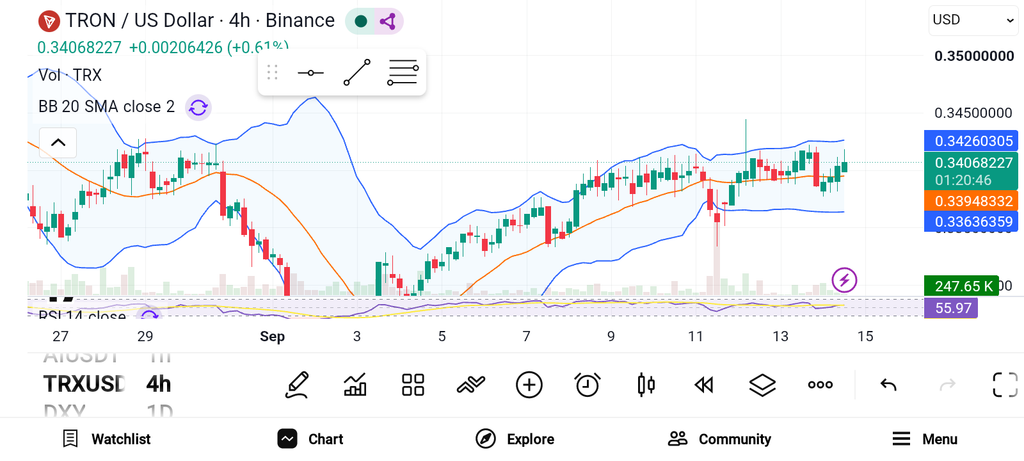
Task: Switch to the Chart tab
Action: tap(310, 439)
